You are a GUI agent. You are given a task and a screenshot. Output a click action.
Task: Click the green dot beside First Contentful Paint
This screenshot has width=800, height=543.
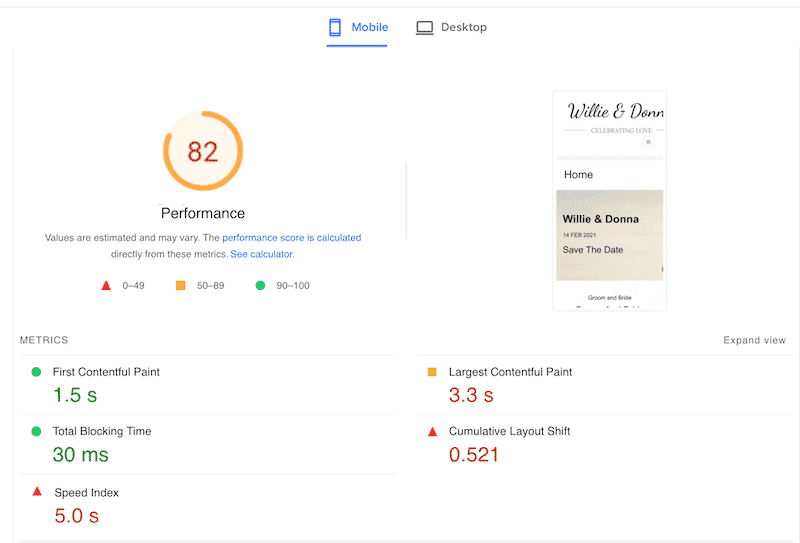tap(36, 372)
